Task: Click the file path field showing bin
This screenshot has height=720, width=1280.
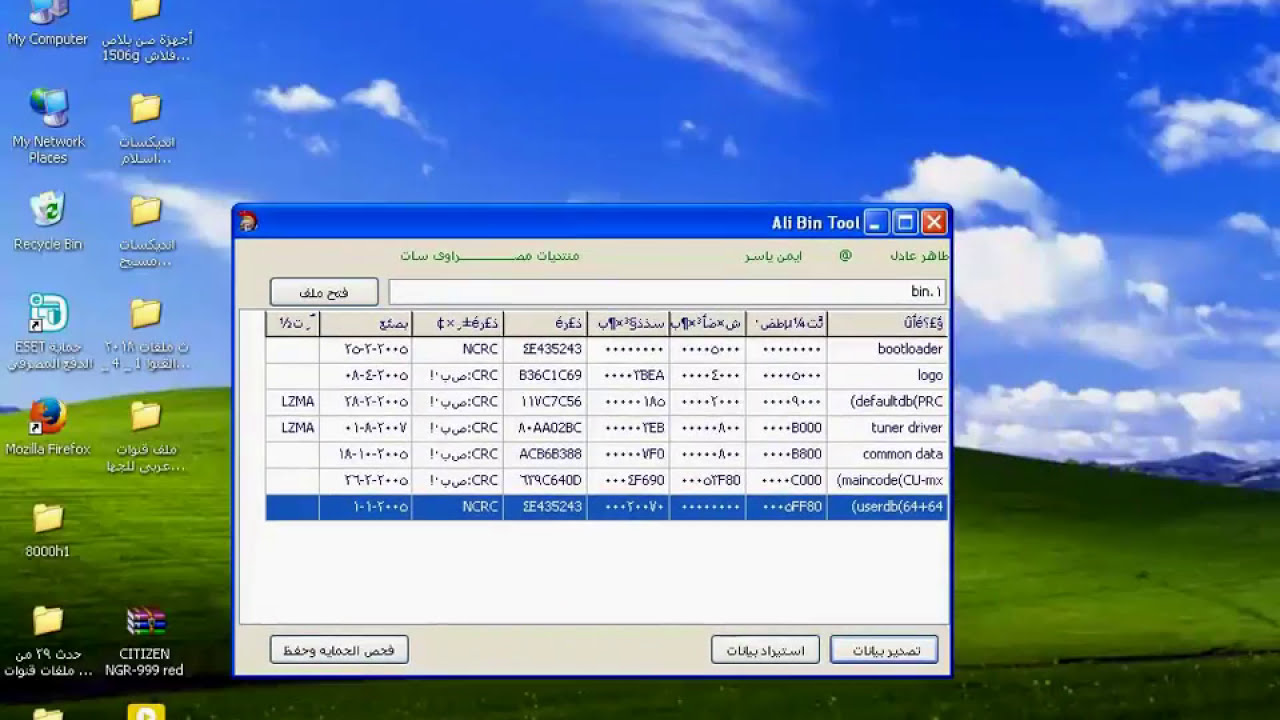Action: pos(667,292)
